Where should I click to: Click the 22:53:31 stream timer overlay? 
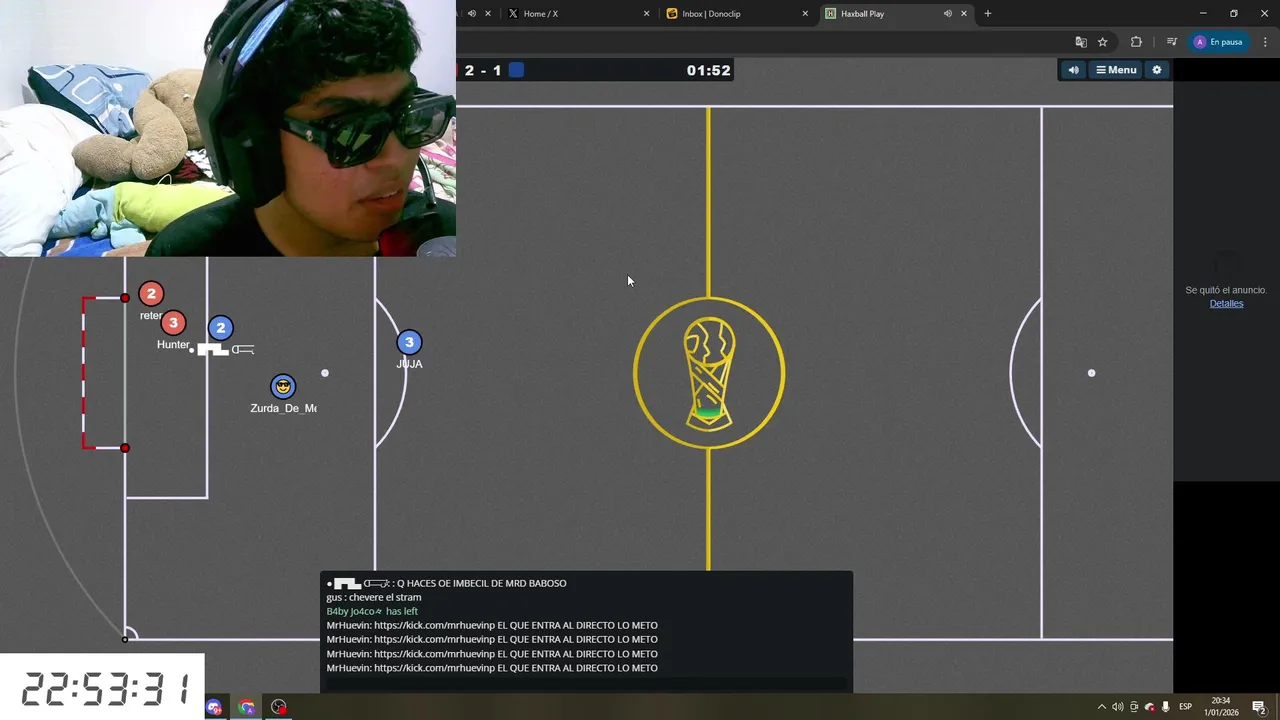pos(103,689)
